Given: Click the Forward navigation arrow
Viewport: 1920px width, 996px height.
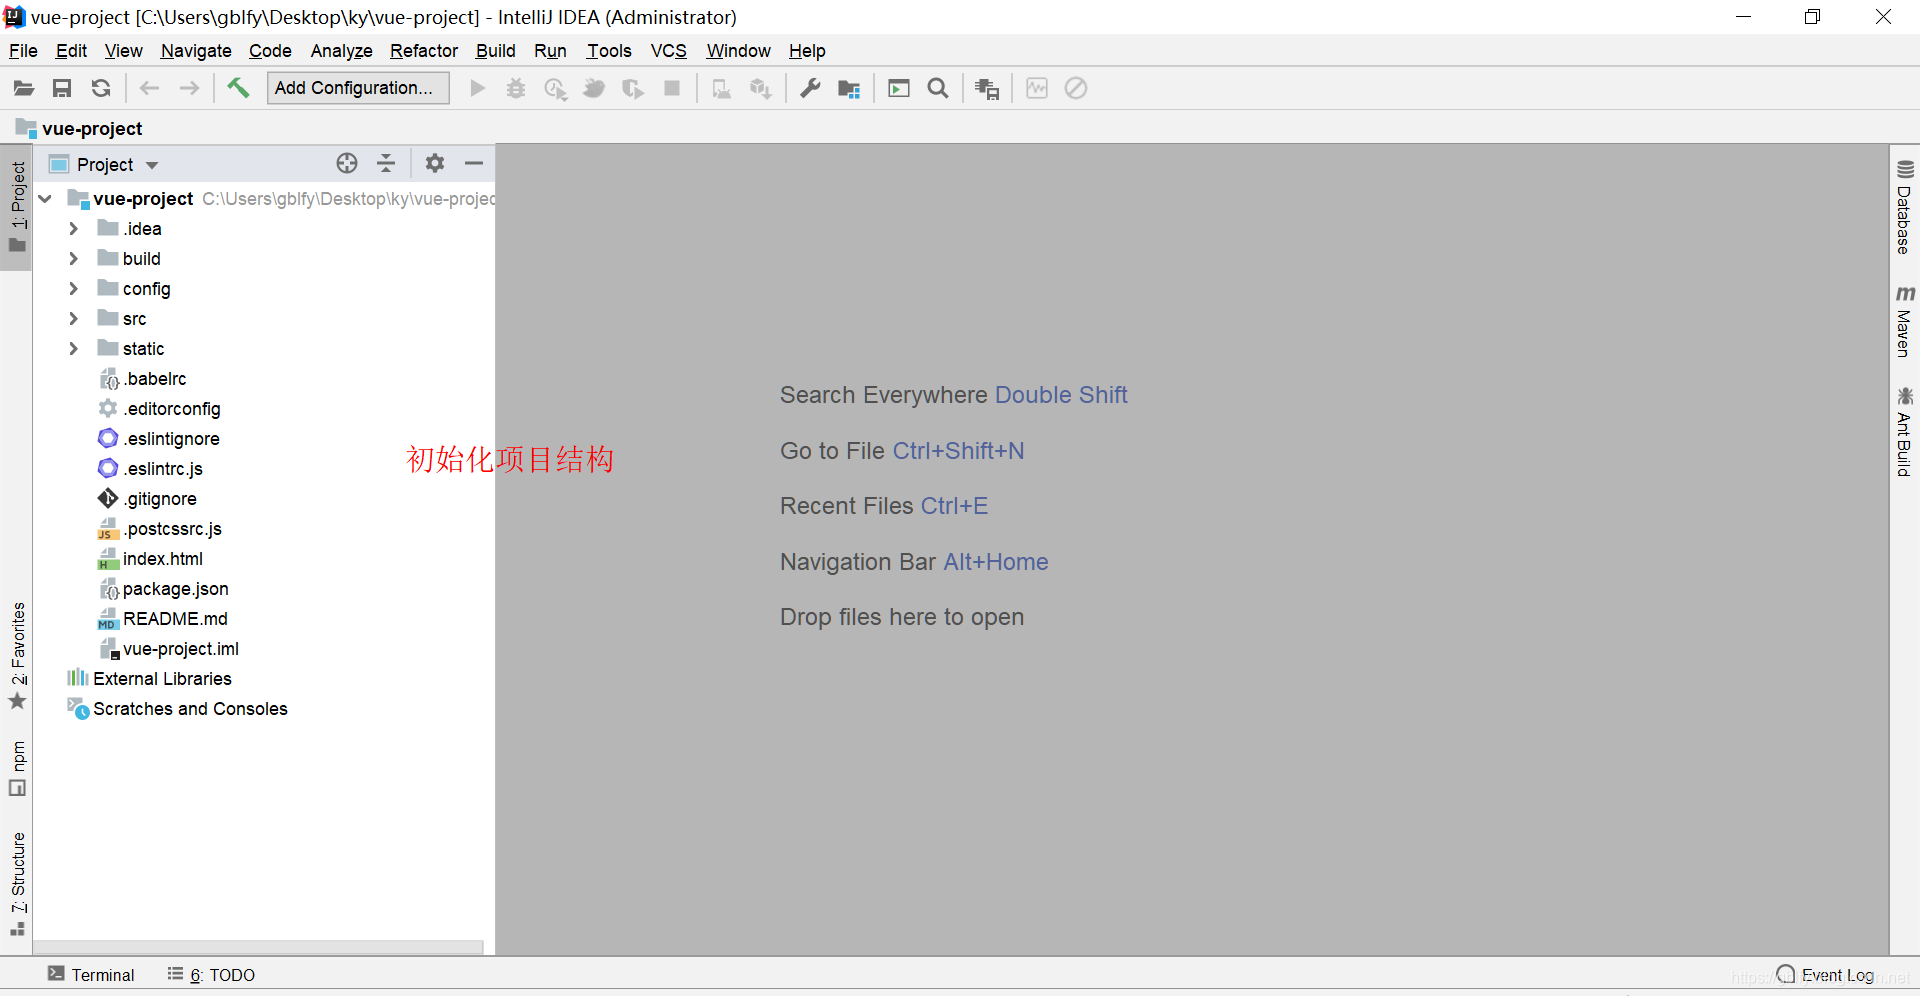Looking at the screenshot, I should click(189, 89).
